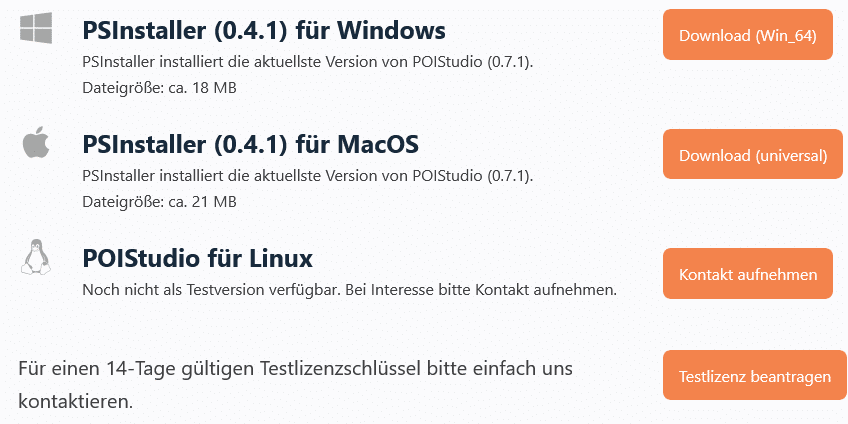
Task: Click the 18 MB file size text
Action: coord(159,88)
